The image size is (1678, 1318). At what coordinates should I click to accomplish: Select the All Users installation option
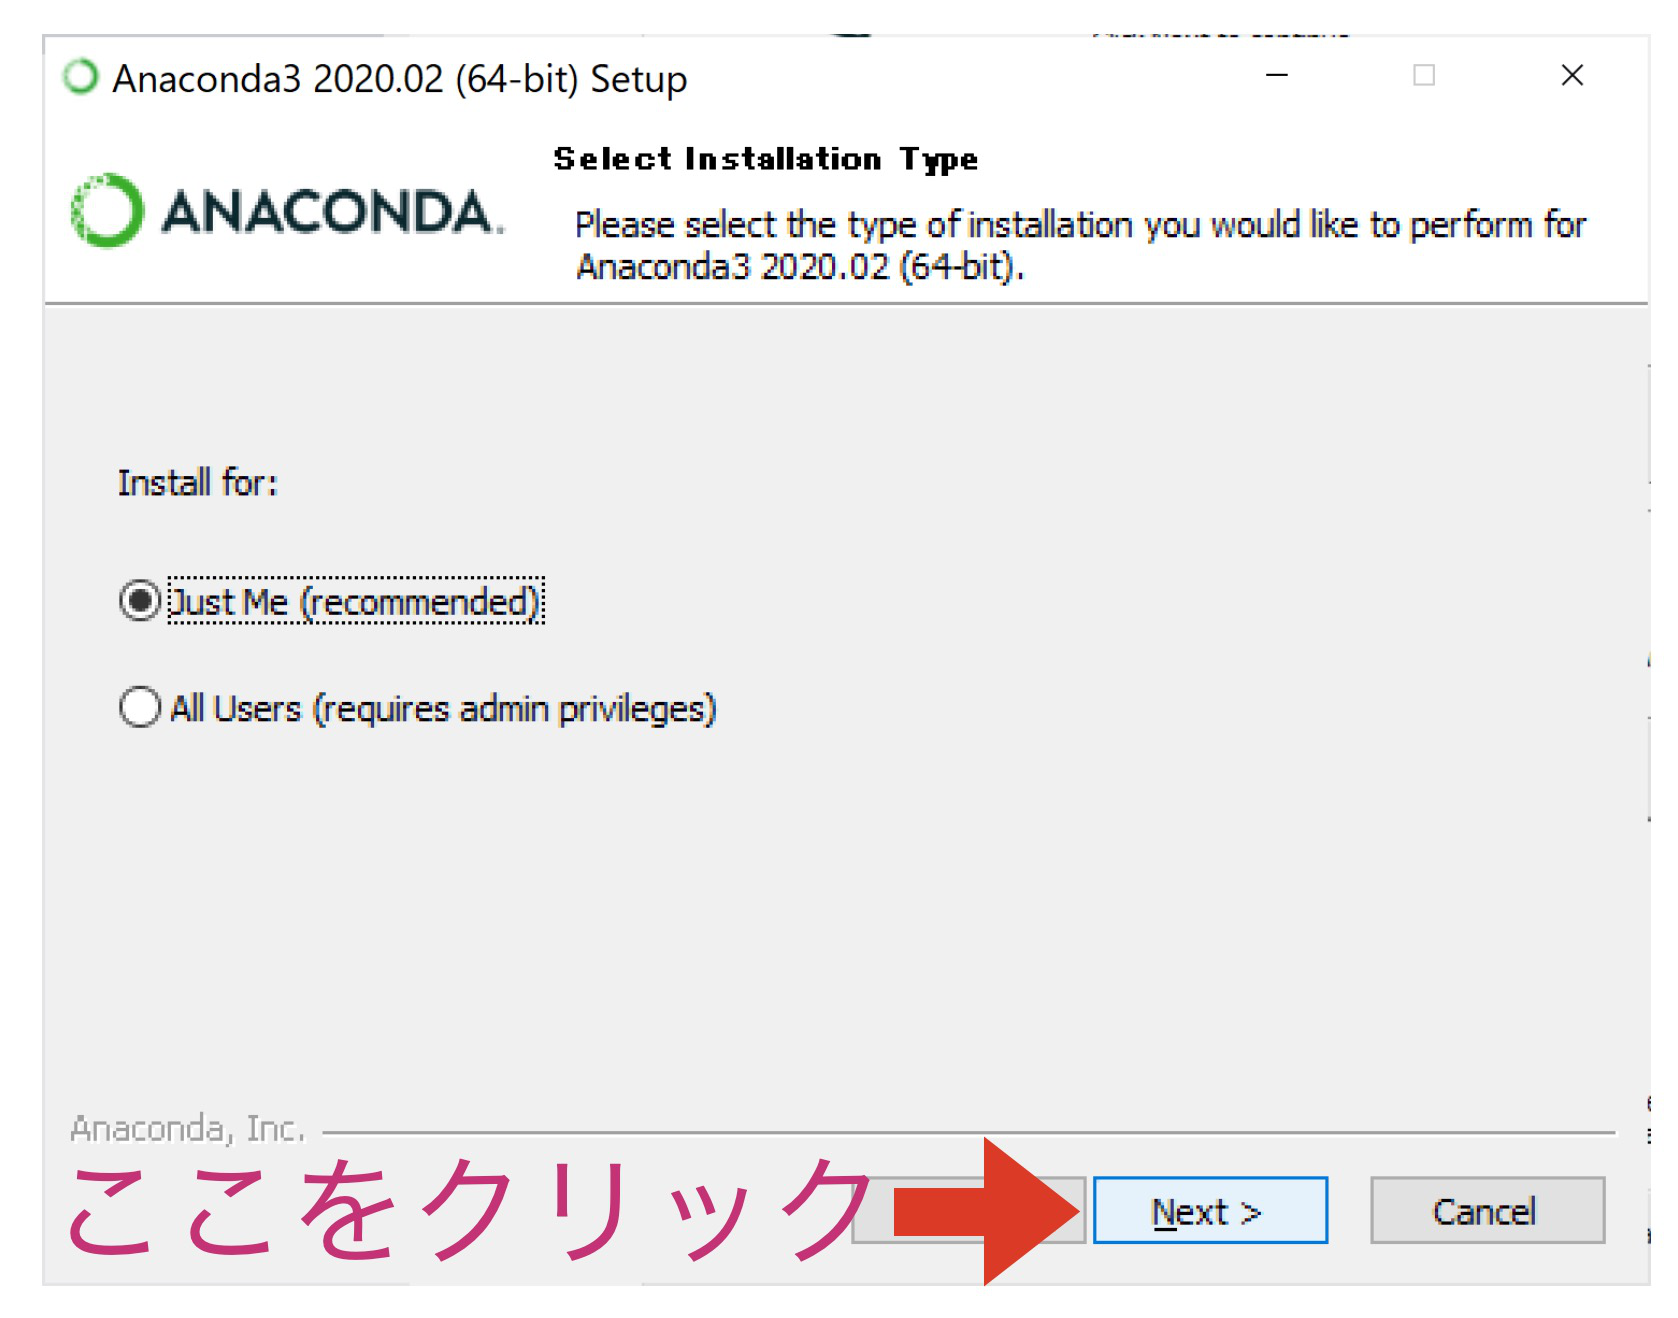click(138, 708)
